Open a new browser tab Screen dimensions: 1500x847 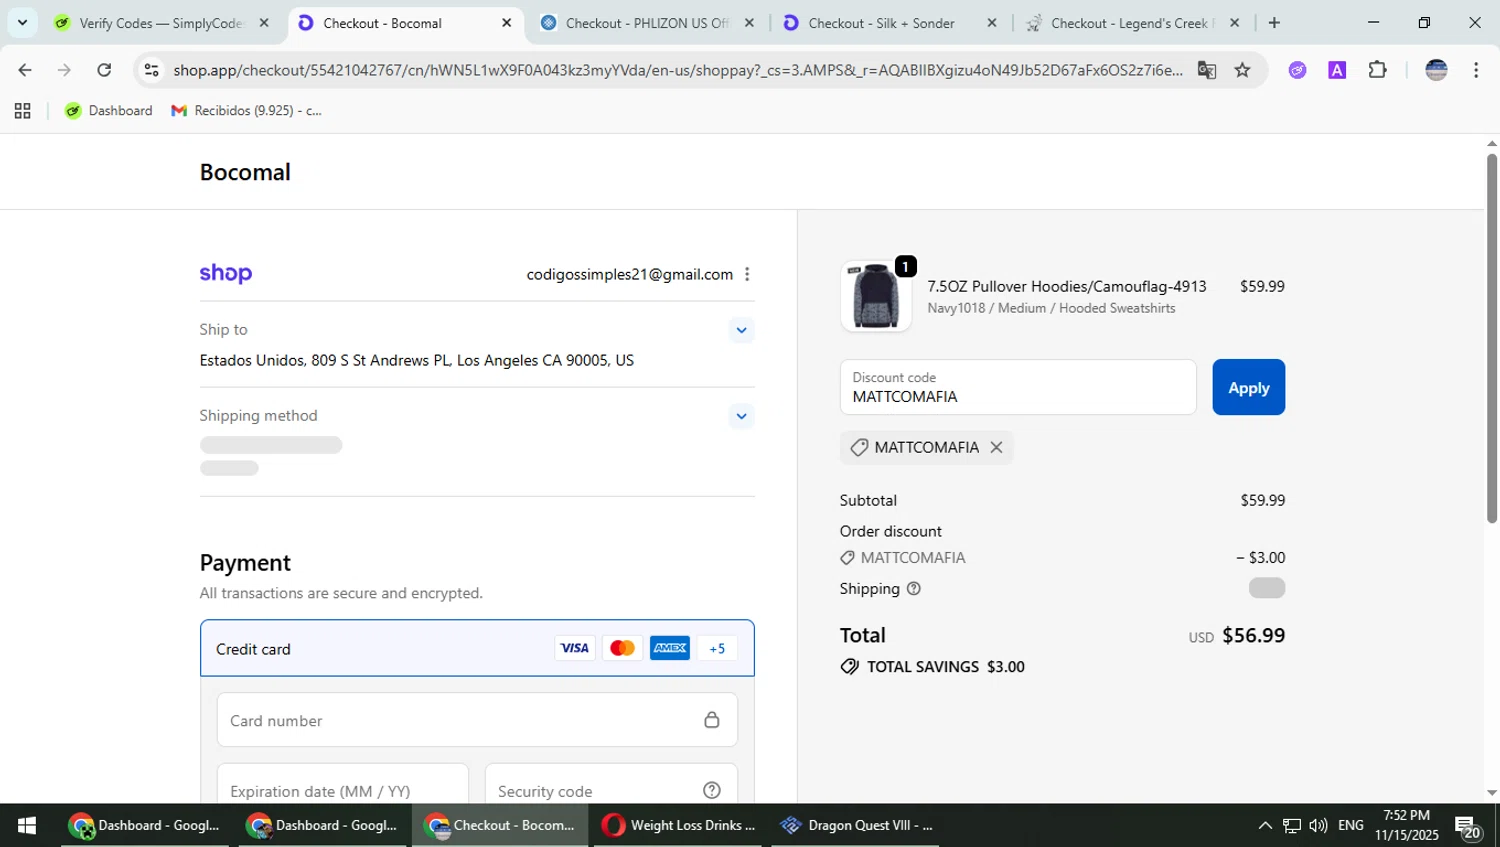(x=1274, y=23)
